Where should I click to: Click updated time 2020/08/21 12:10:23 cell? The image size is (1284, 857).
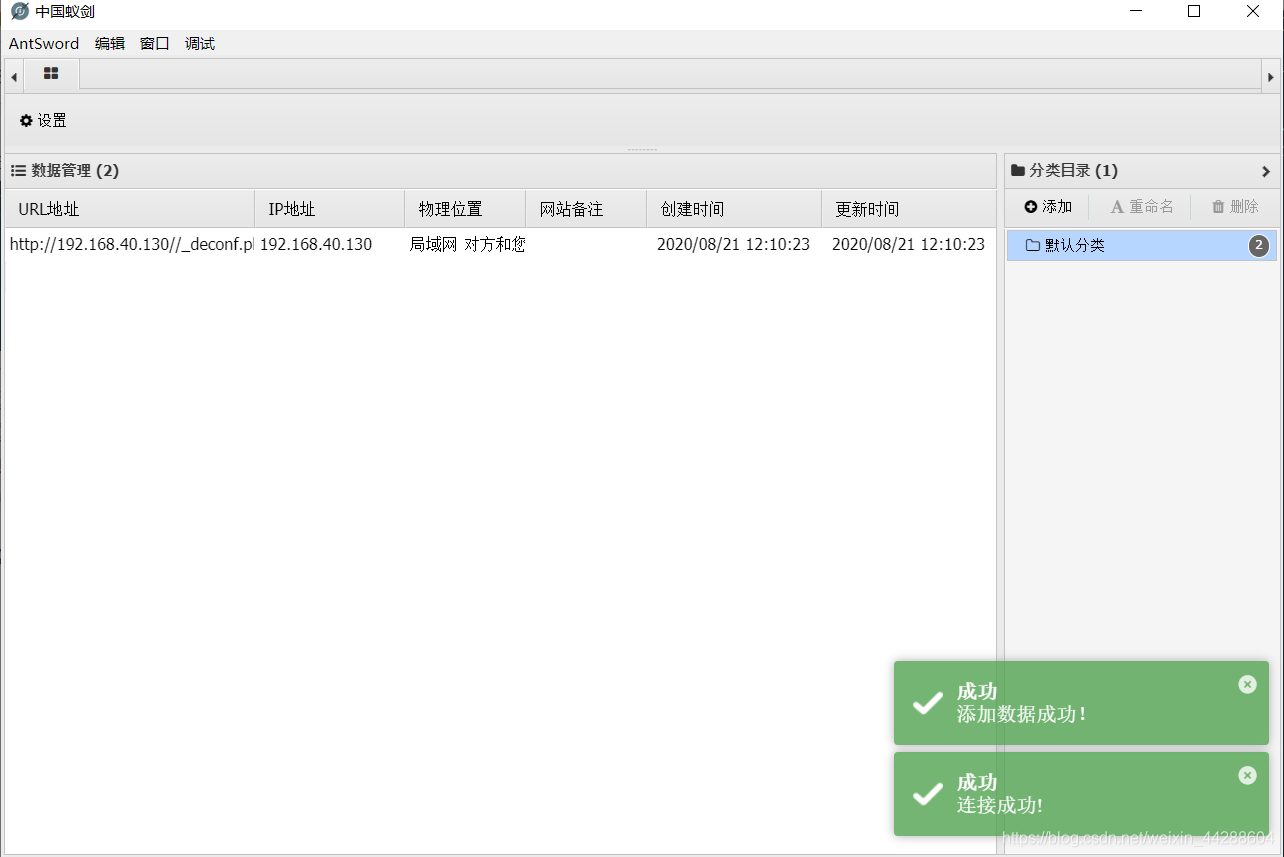[x=908, y=244]
